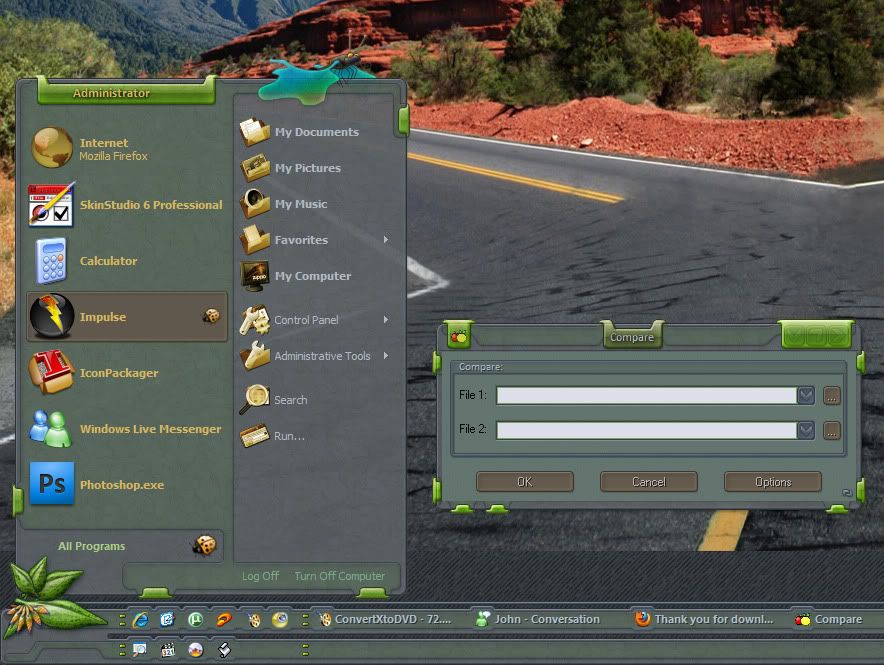
Task: Launch Calculator from the Start menu
Action: coord(127,261)
